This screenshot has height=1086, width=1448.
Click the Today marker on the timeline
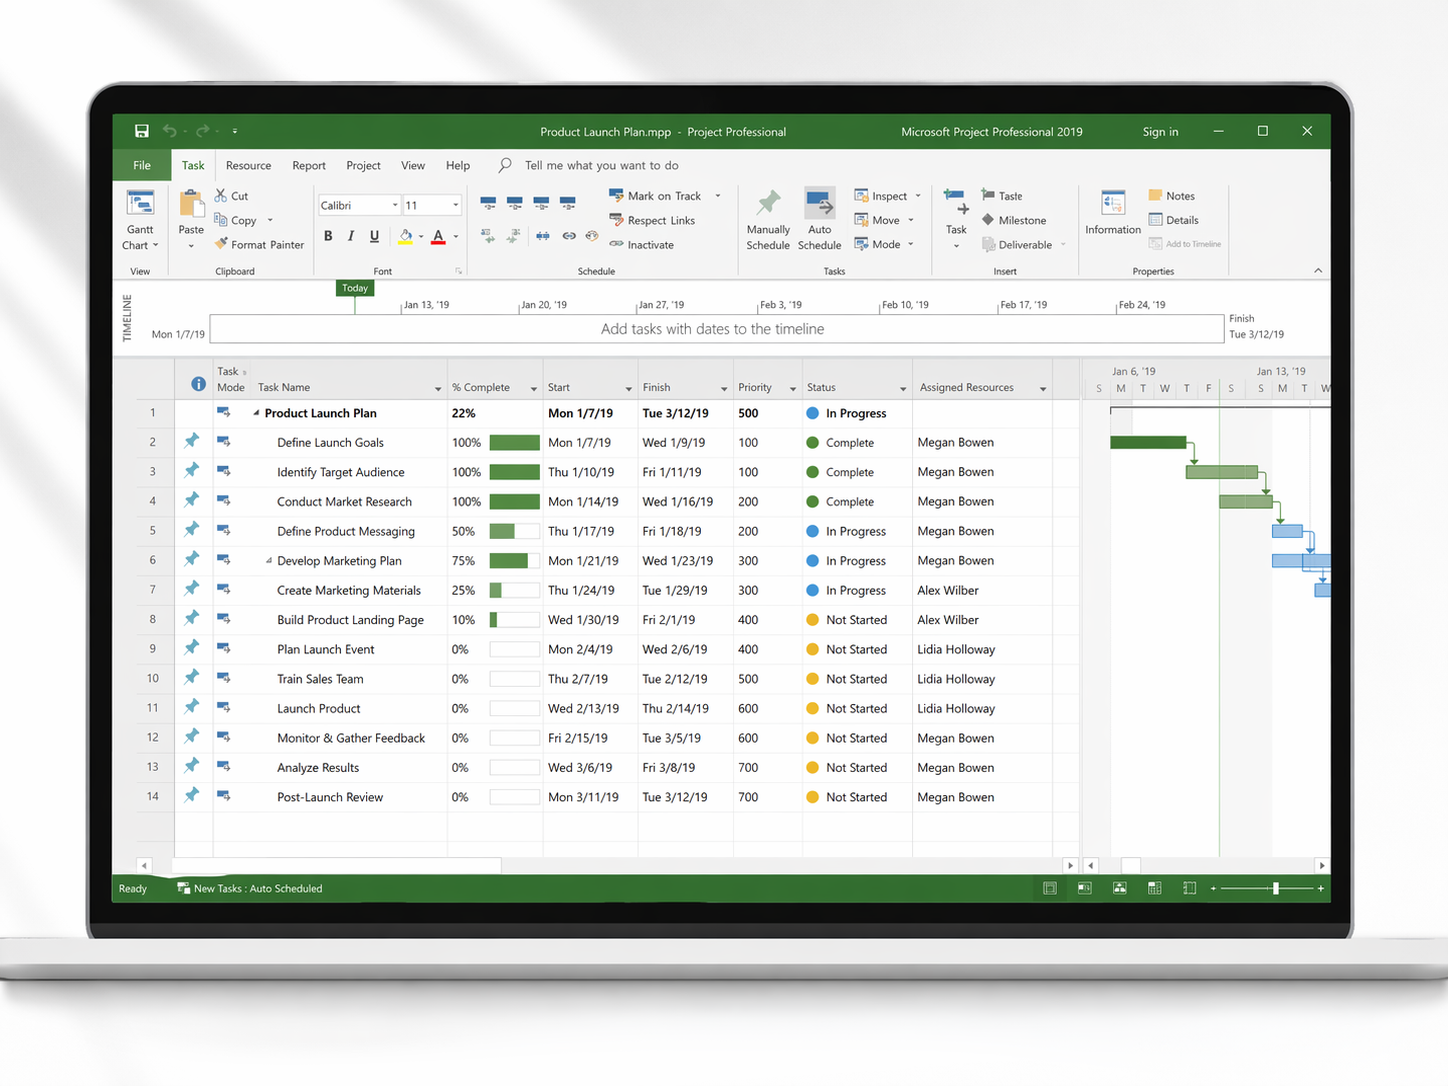(x=355, y=288)
